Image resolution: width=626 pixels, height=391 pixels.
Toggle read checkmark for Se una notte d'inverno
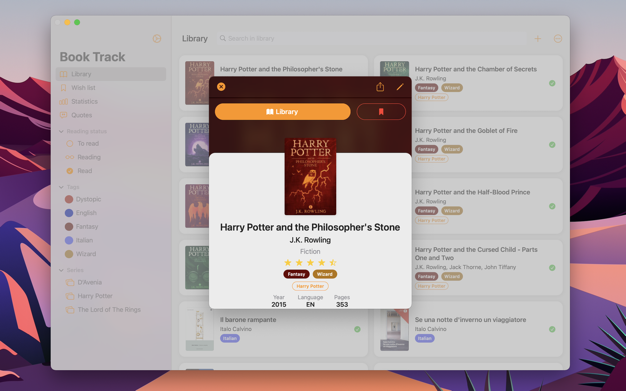[552, 329]
